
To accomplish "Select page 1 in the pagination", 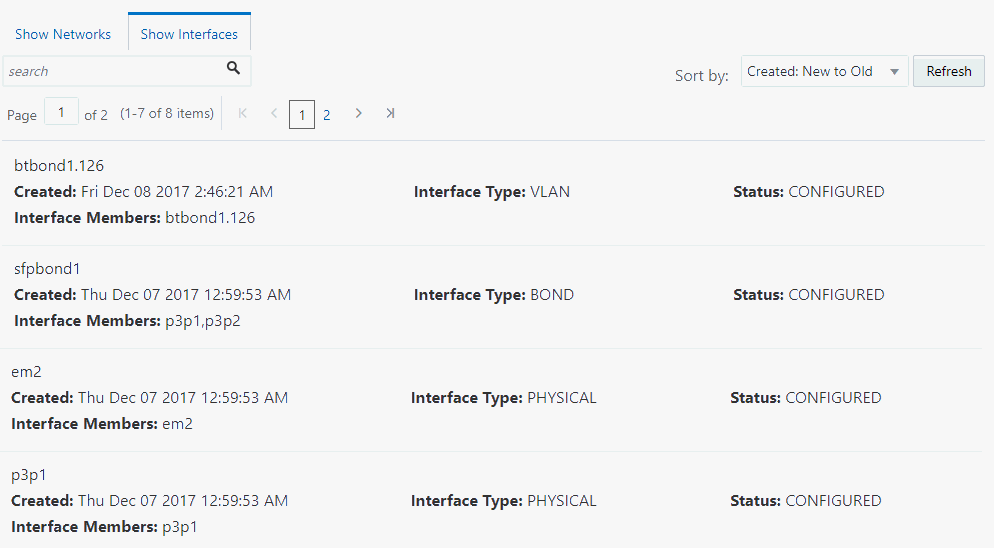I will point(301,115).
